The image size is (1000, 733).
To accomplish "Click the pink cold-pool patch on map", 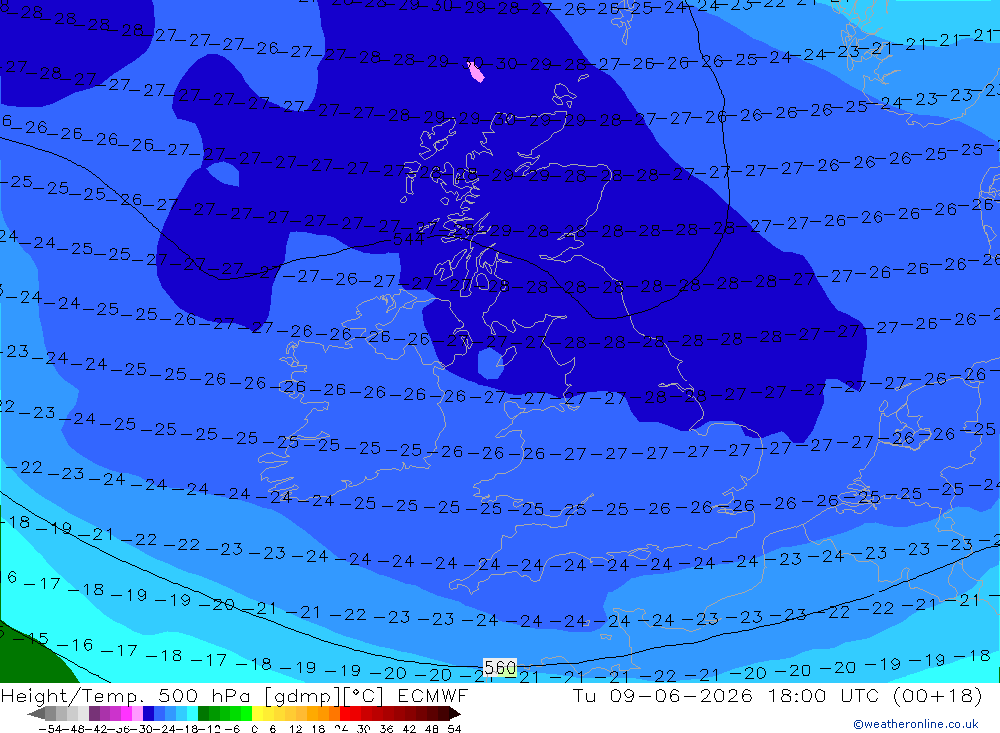I will click(x=476, y=71).
